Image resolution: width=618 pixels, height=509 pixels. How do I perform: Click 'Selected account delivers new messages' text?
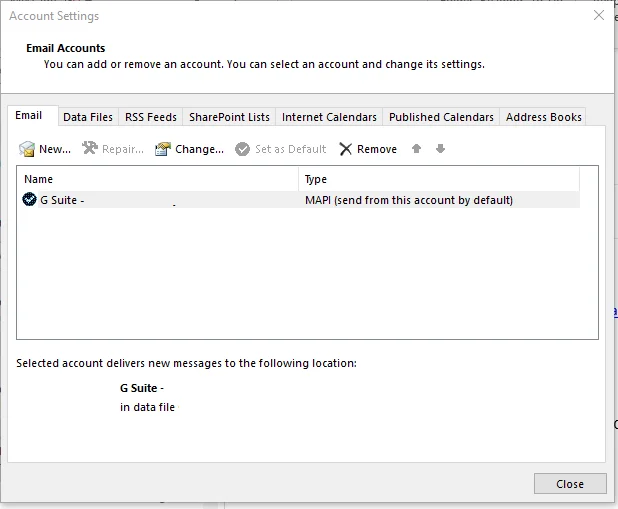pos(186,363)
